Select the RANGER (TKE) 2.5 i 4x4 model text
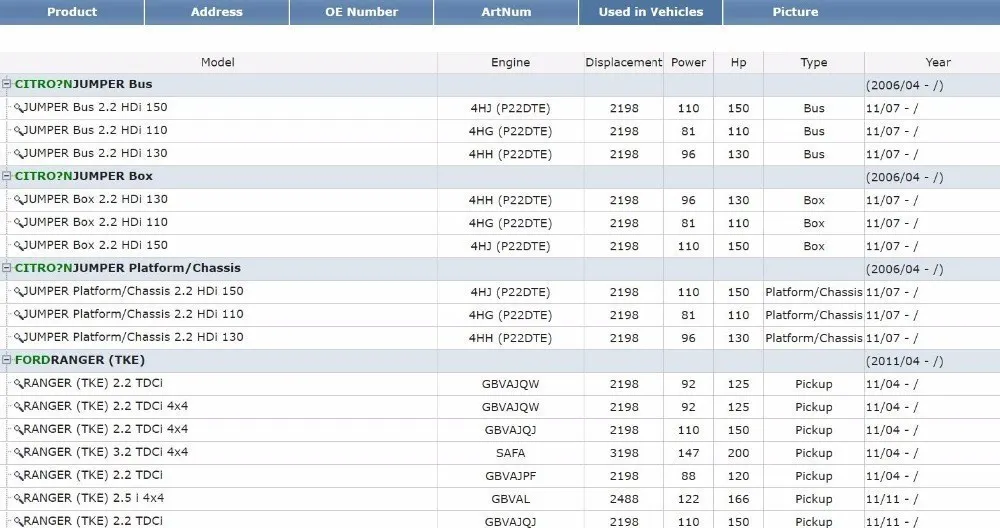Viewport: 1000px width, 528px height. tap(94, 497)
